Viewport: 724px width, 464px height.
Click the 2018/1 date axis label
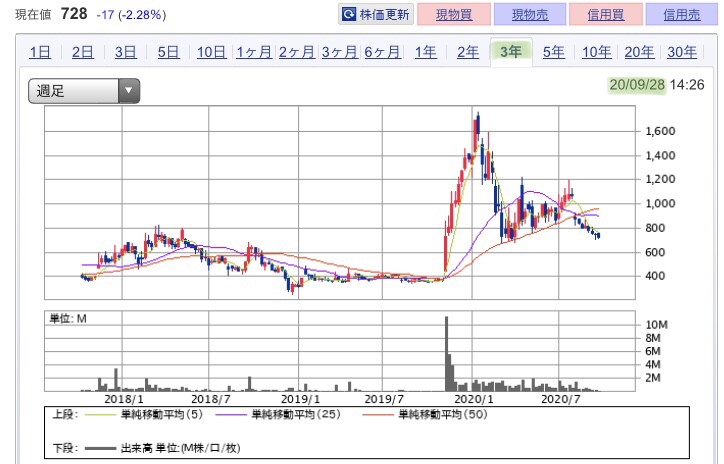[124, 399]
